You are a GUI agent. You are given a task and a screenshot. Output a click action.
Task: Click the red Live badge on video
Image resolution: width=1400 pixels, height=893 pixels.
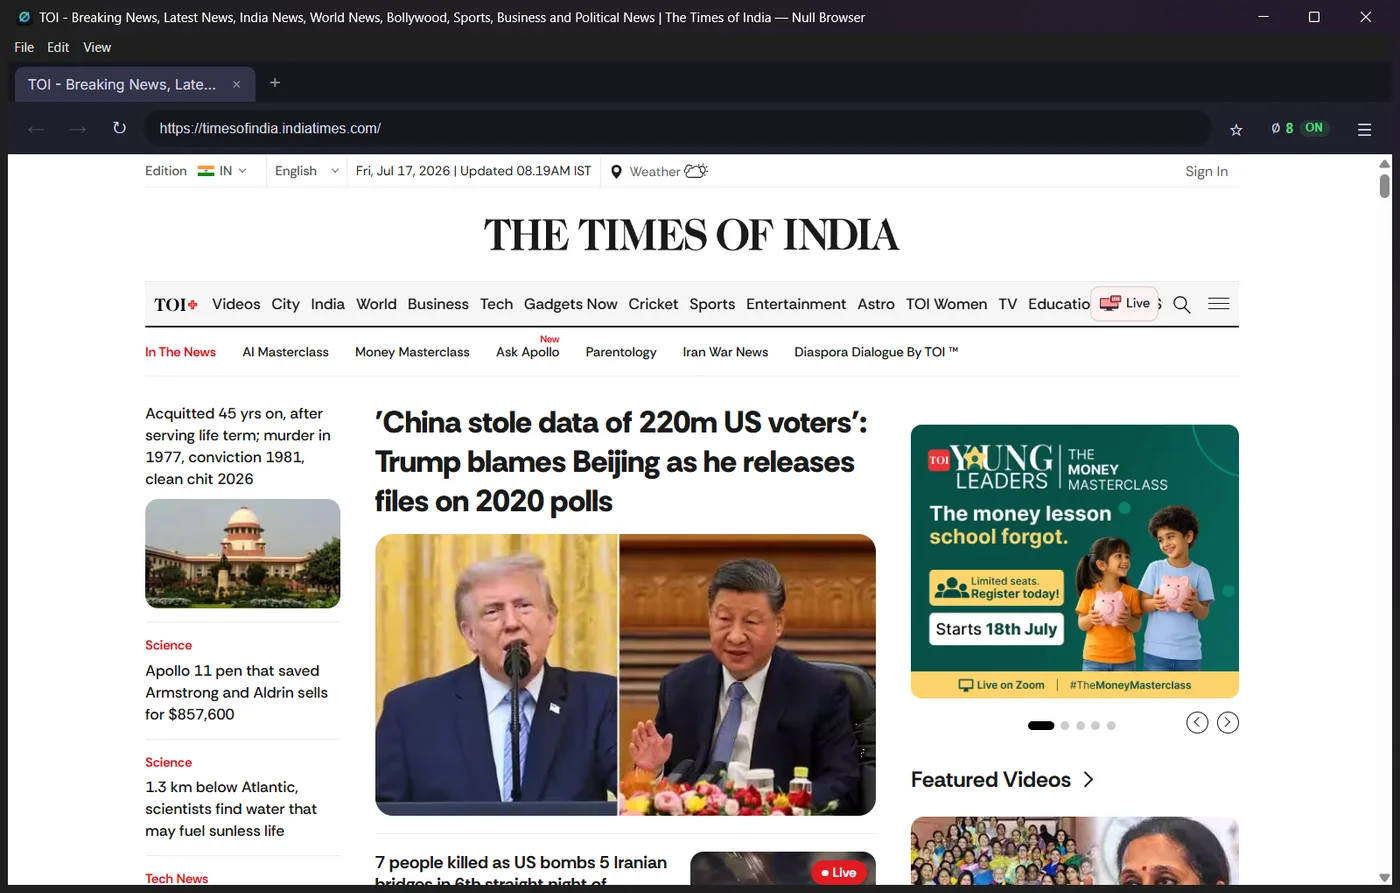click(838, 873)
